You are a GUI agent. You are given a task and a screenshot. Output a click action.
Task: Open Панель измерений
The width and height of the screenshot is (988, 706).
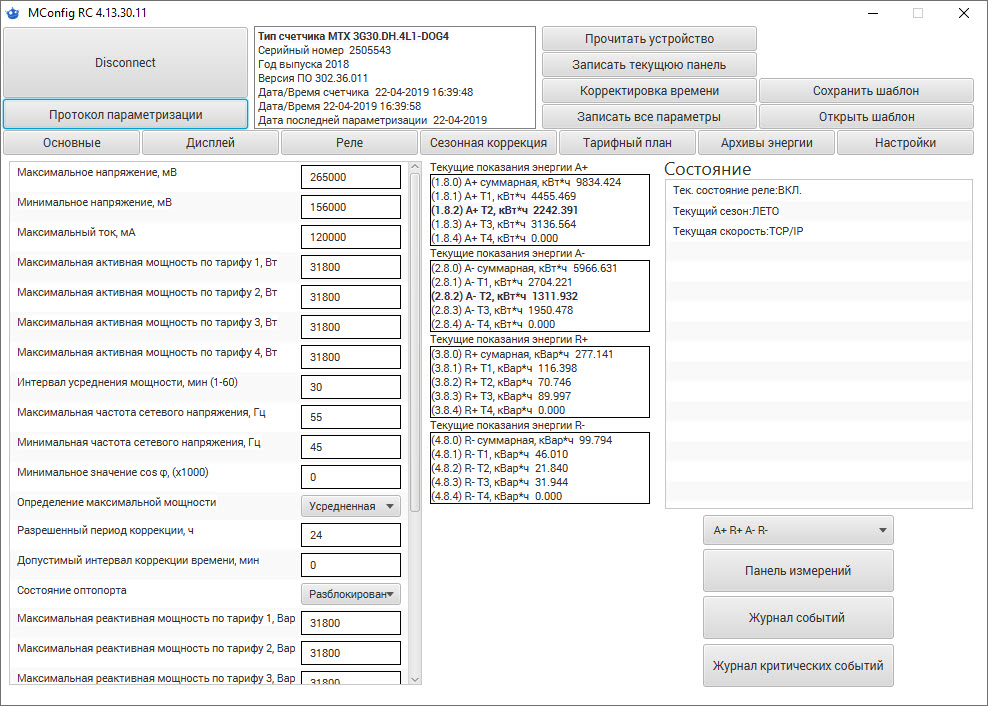(x=798, y=571)
